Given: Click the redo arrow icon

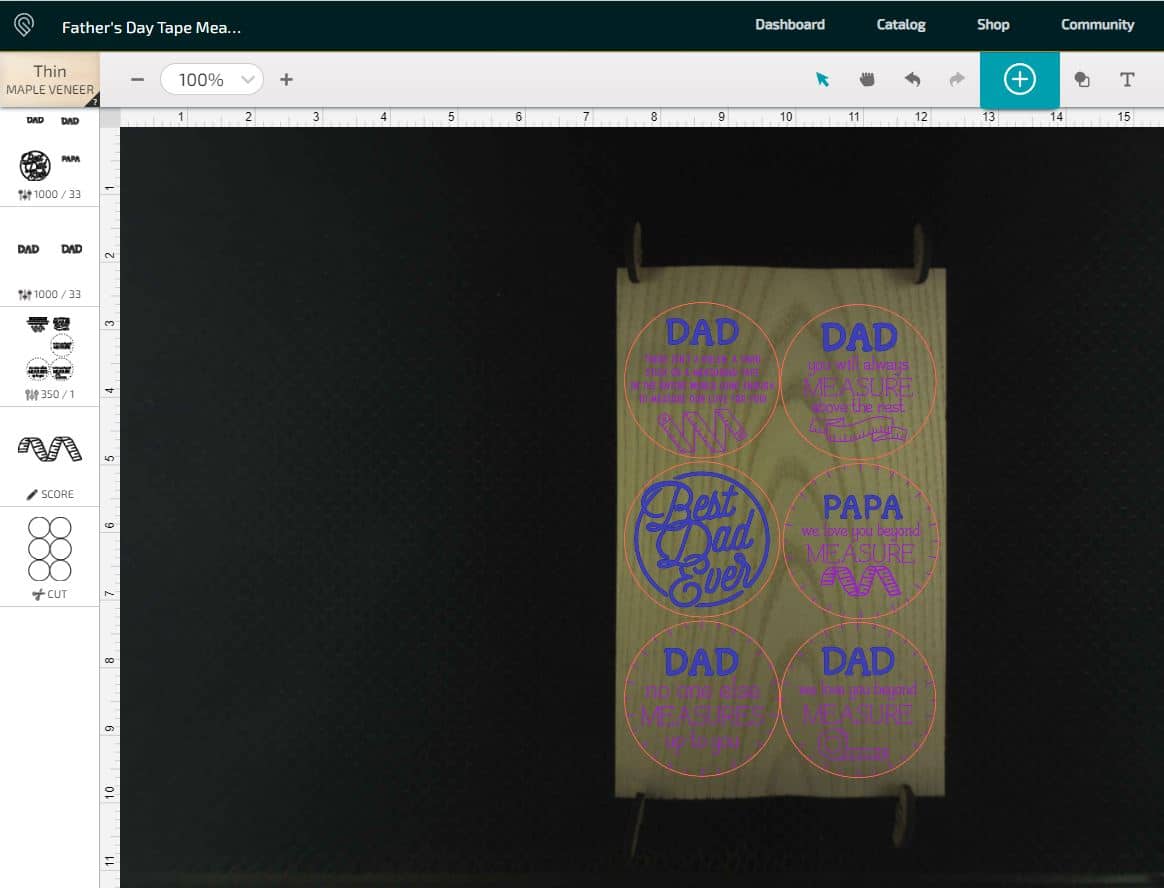Looking at the screenshot, I should pos(957,79).
